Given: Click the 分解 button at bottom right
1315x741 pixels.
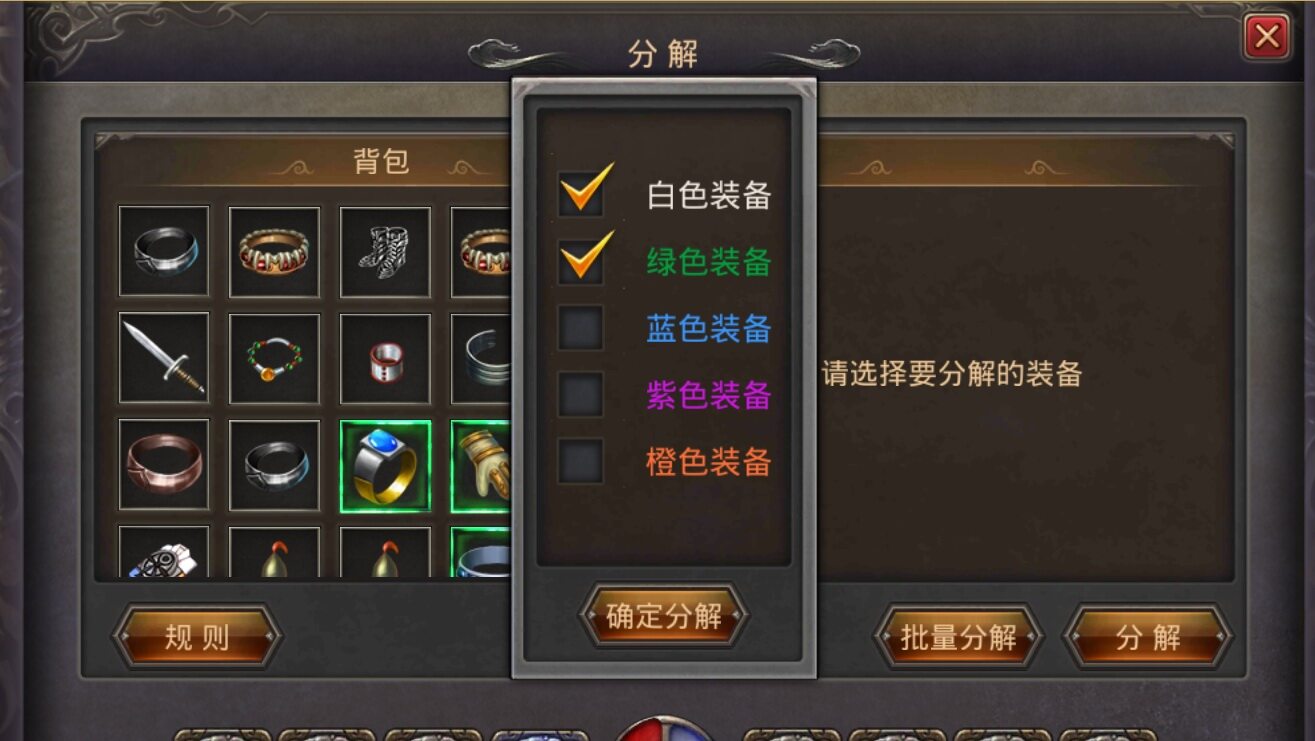Looking at the screenshot, I should pyautogui.click(x=1147, y=636).
